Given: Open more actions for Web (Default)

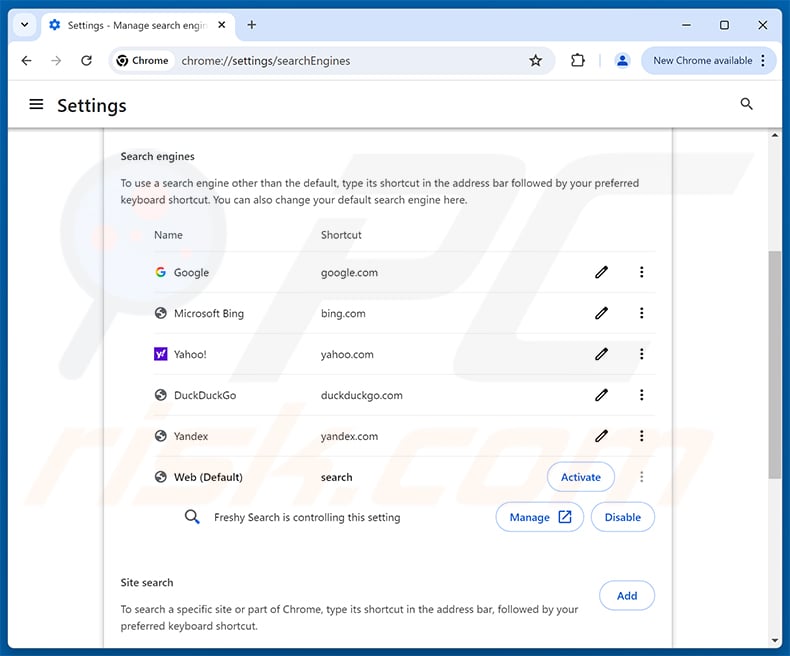Looking at the screenshot, I should pos(641,477).
